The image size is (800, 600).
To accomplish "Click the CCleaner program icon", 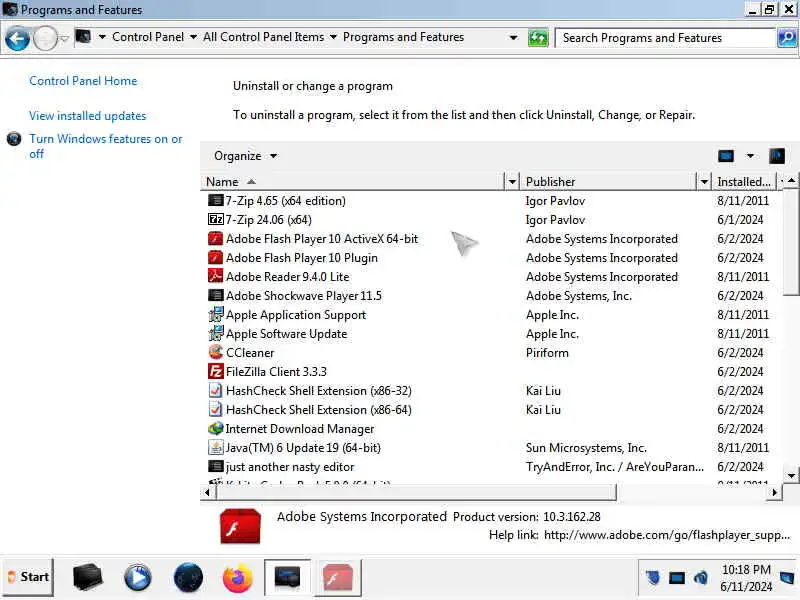I will coord(216,352).
